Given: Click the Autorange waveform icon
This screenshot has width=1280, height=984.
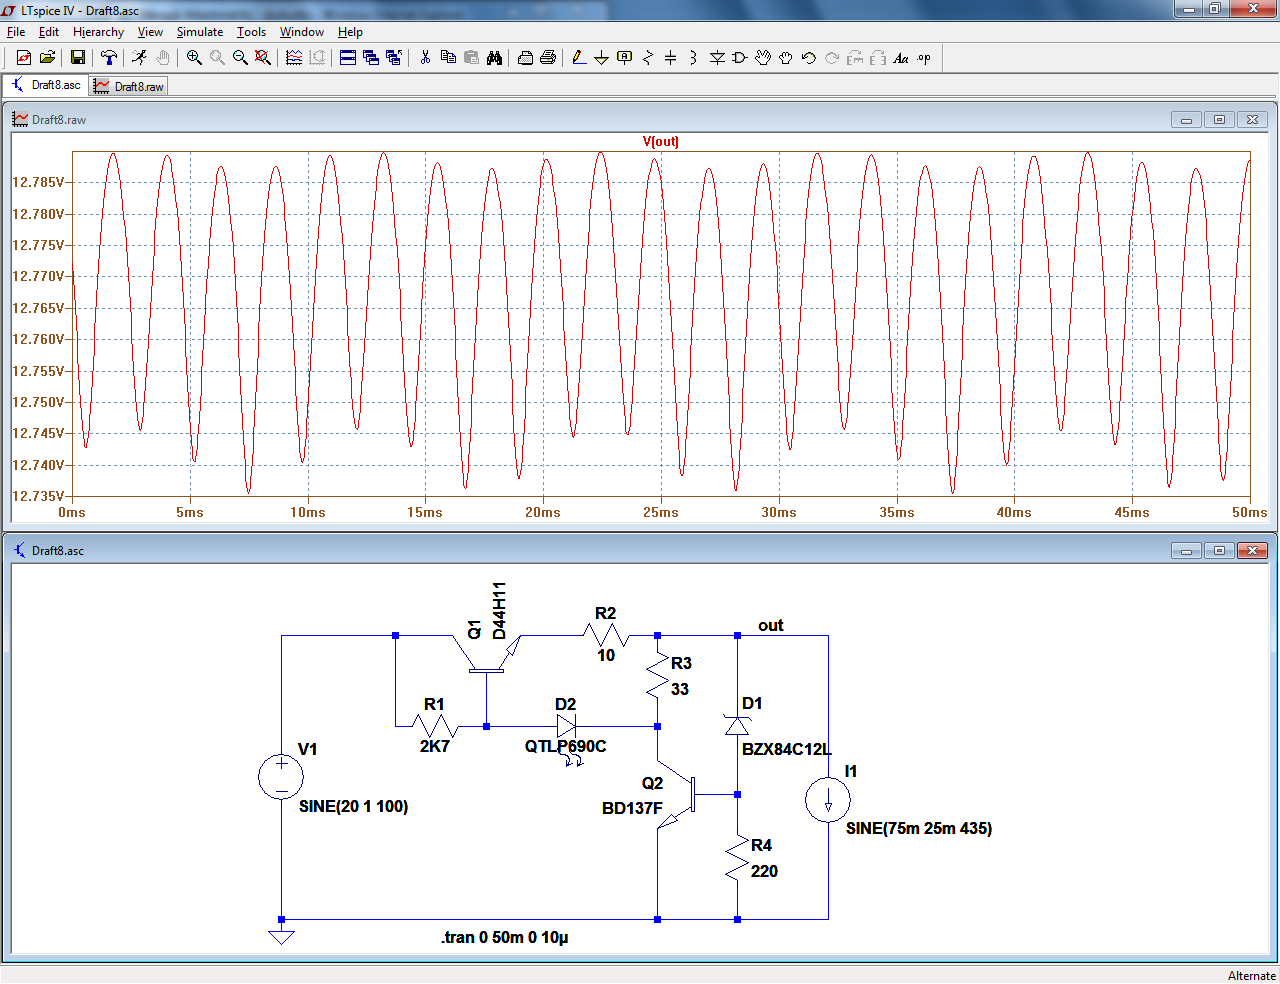Looking at the screenshot, I should [317, 58].
